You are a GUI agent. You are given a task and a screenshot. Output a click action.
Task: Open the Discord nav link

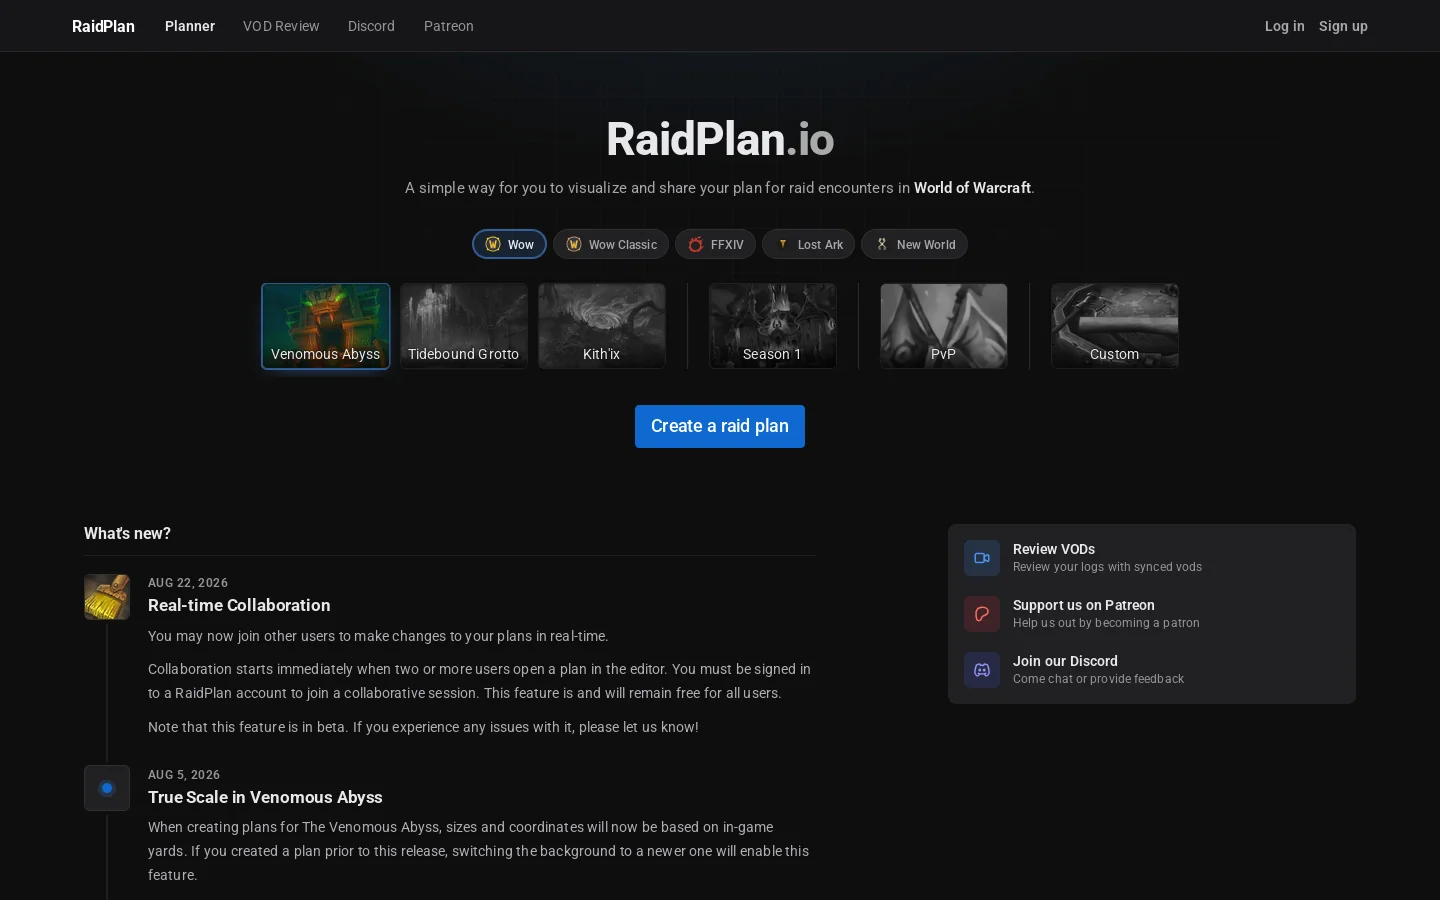pos(371,26)
